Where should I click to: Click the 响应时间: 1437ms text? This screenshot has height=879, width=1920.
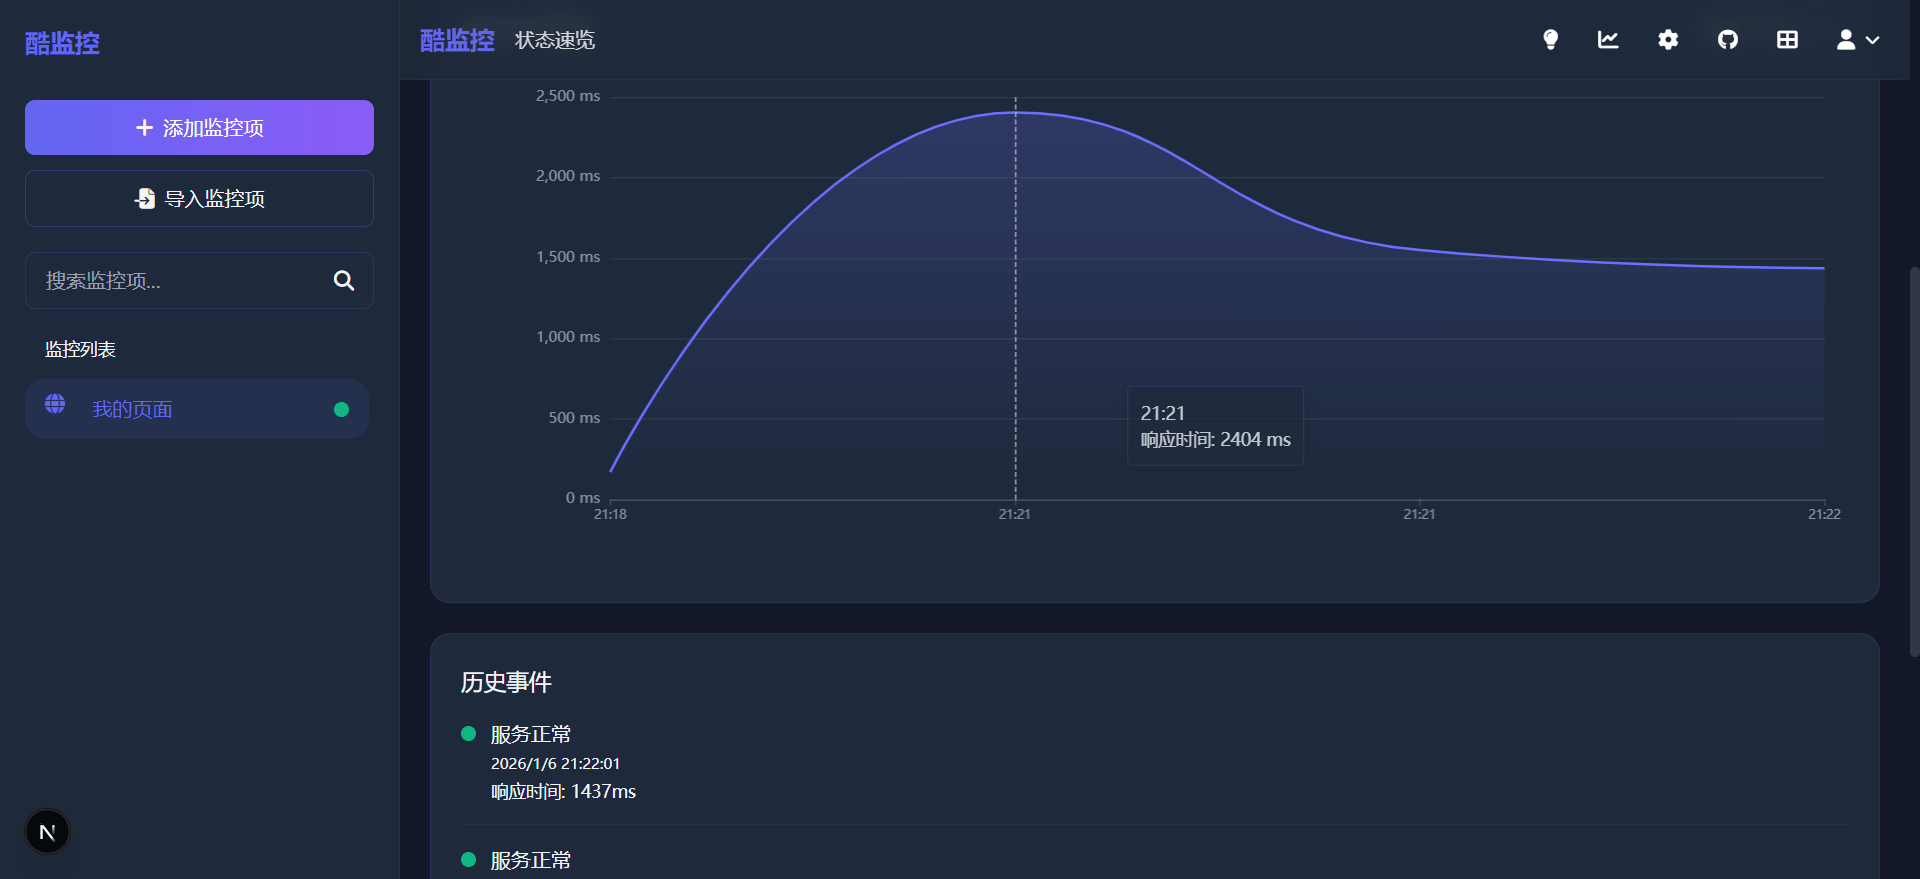tap(563, 791)
